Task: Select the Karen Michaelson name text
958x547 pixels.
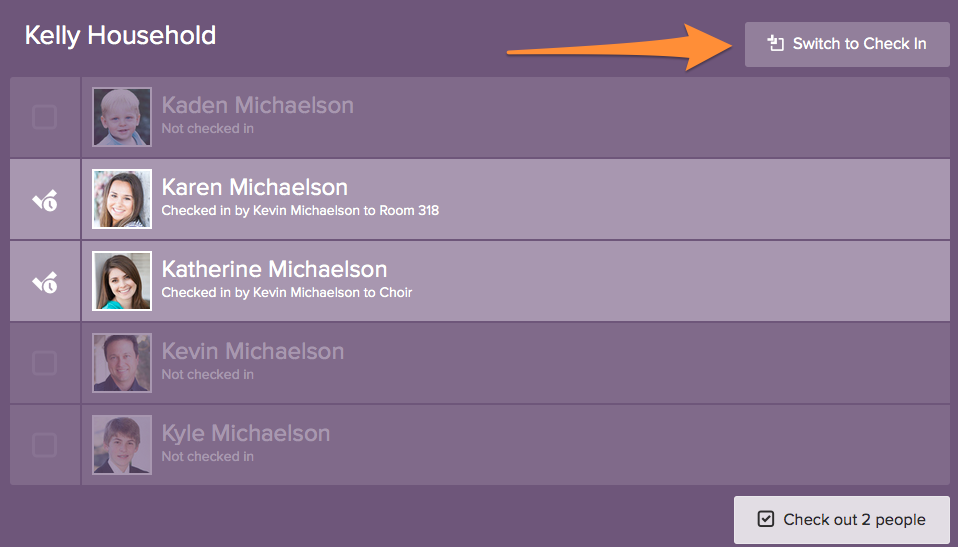Action: click(254, 187)
